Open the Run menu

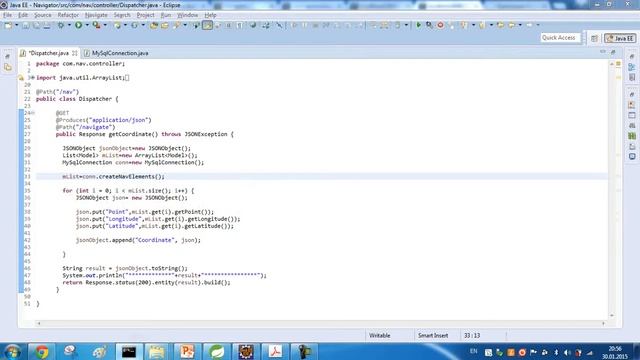click(x=166, y=15)
